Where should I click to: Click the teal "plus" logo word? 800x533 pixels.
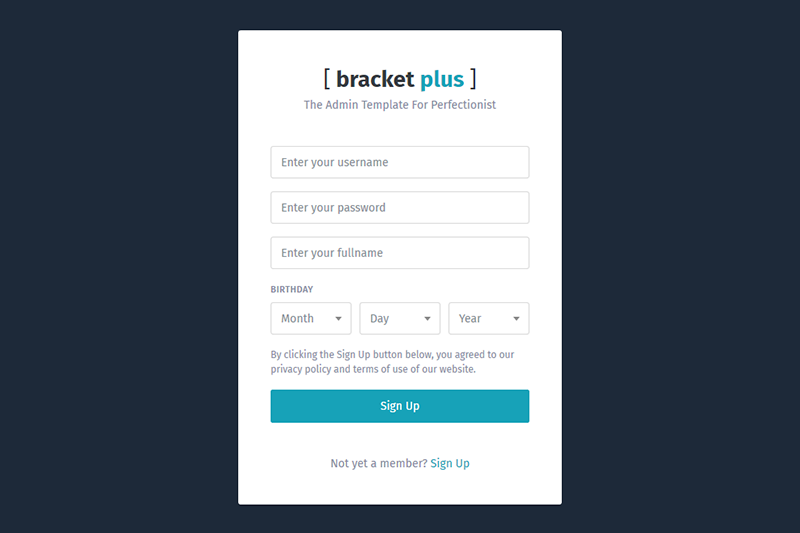pos(442,80)
